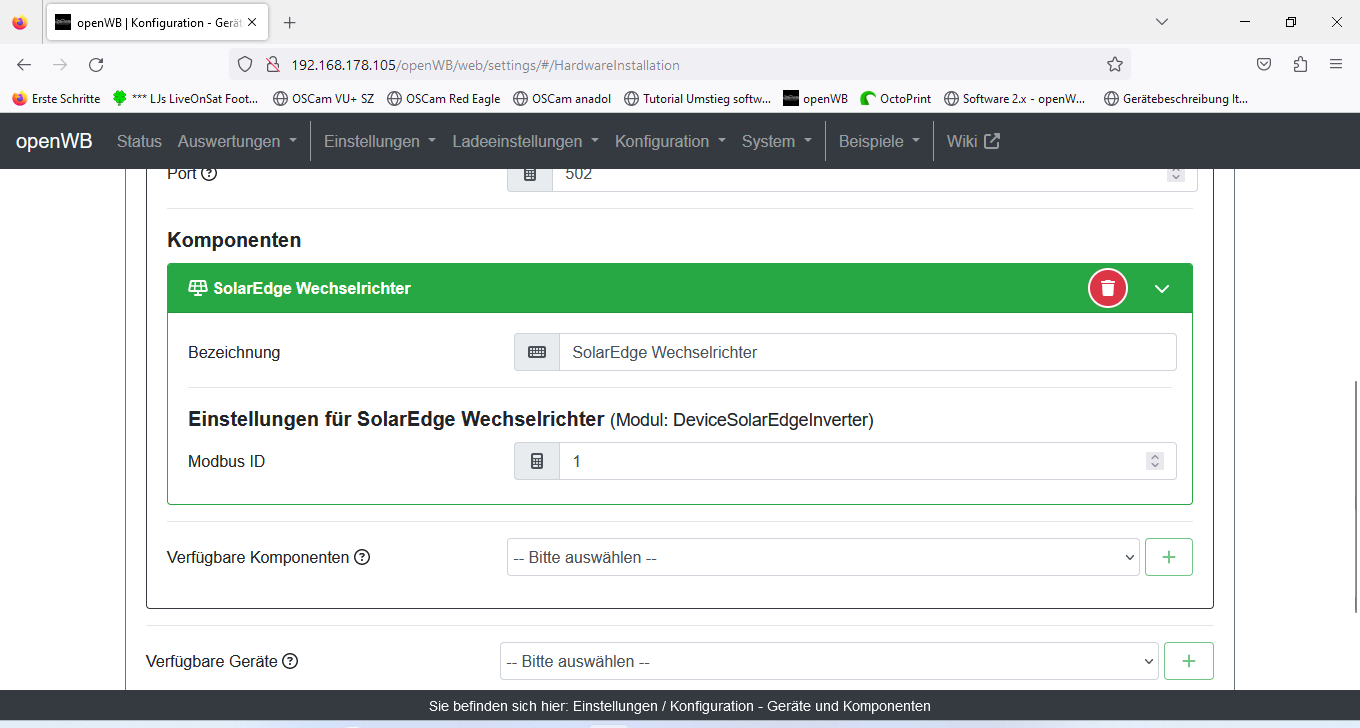Click the calculator icon beside Modbus ID
Screen dimensions: 1360x728
point(537,461)
